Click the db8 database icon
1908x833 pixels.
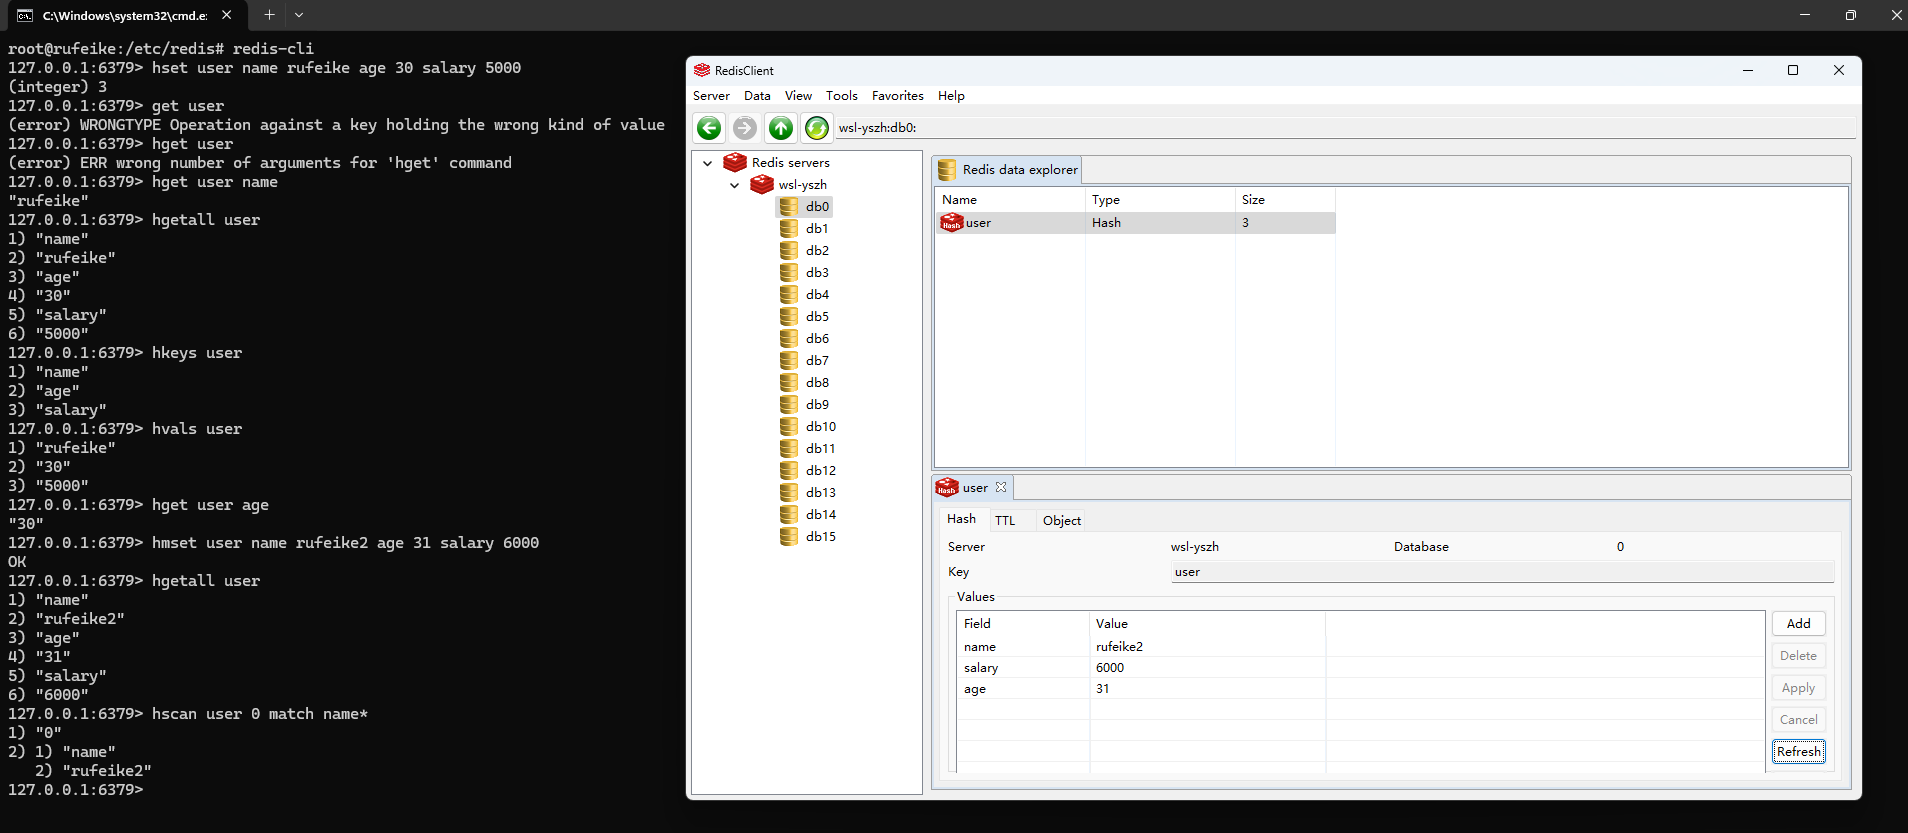pyautogui.click(x=789, y=382)
